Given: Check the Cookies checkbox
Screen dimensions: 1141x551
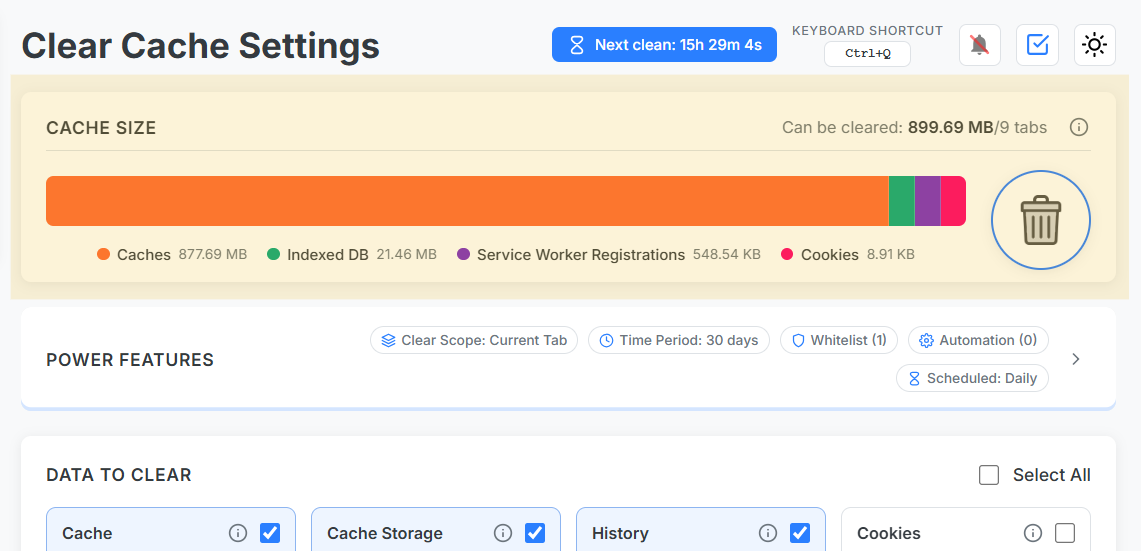Looking at the screenshot, I should tap(1065, 534).
